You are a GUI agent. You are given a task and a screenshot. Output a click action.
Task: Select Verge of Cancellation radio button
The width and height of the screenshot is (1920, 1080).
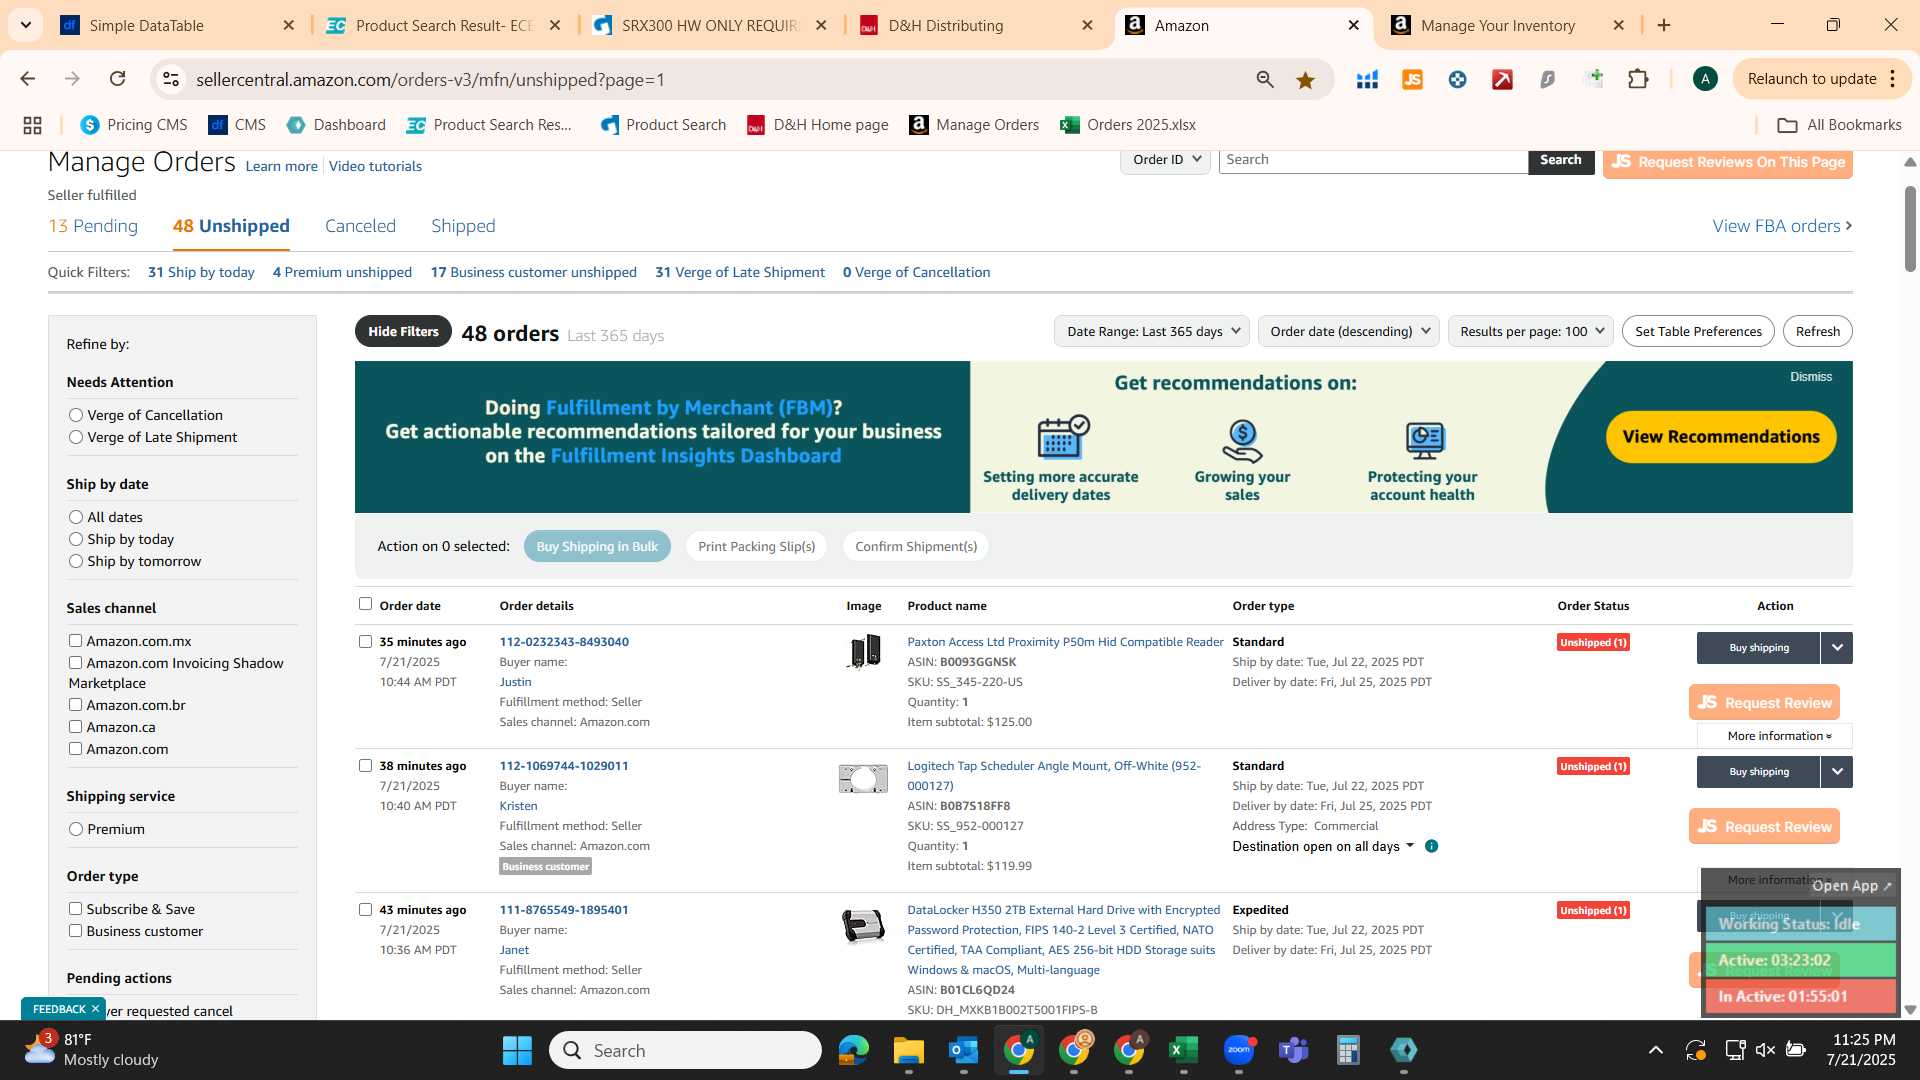(75, 415)
